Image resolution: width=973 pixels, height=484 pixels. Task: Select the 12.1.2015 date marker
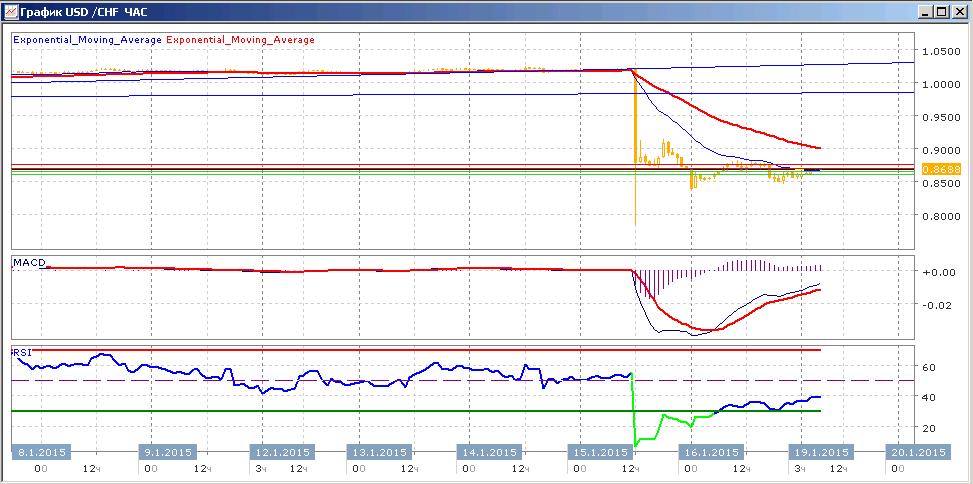coord(279,452)
